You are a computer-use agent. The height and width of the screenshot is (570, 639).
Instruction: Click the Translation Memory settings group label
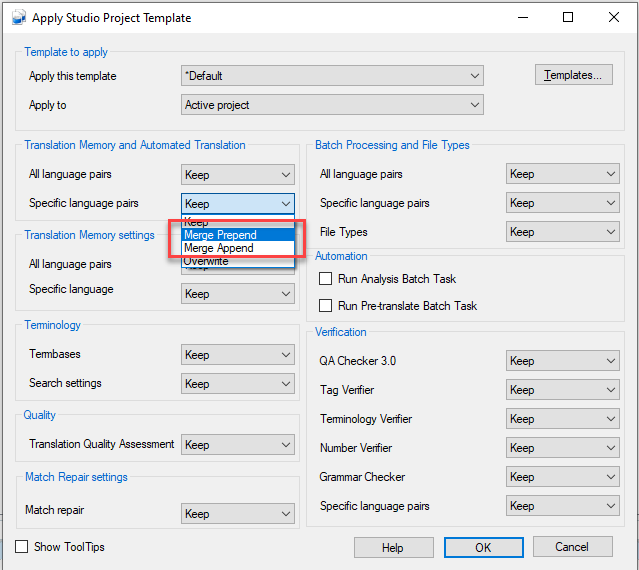coord(89,235)
